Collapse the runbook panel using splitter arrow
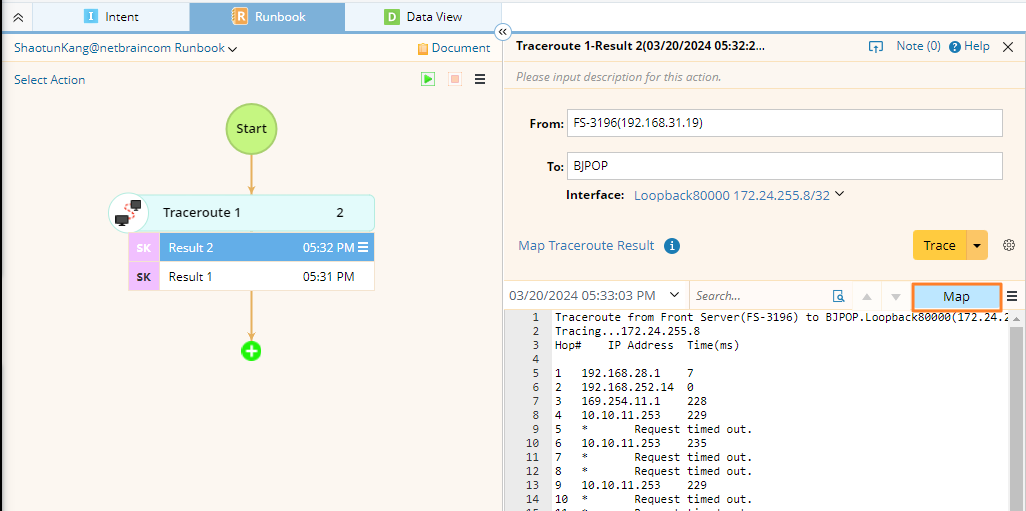This screenshot has height=511, width=1026. [503, 31]
